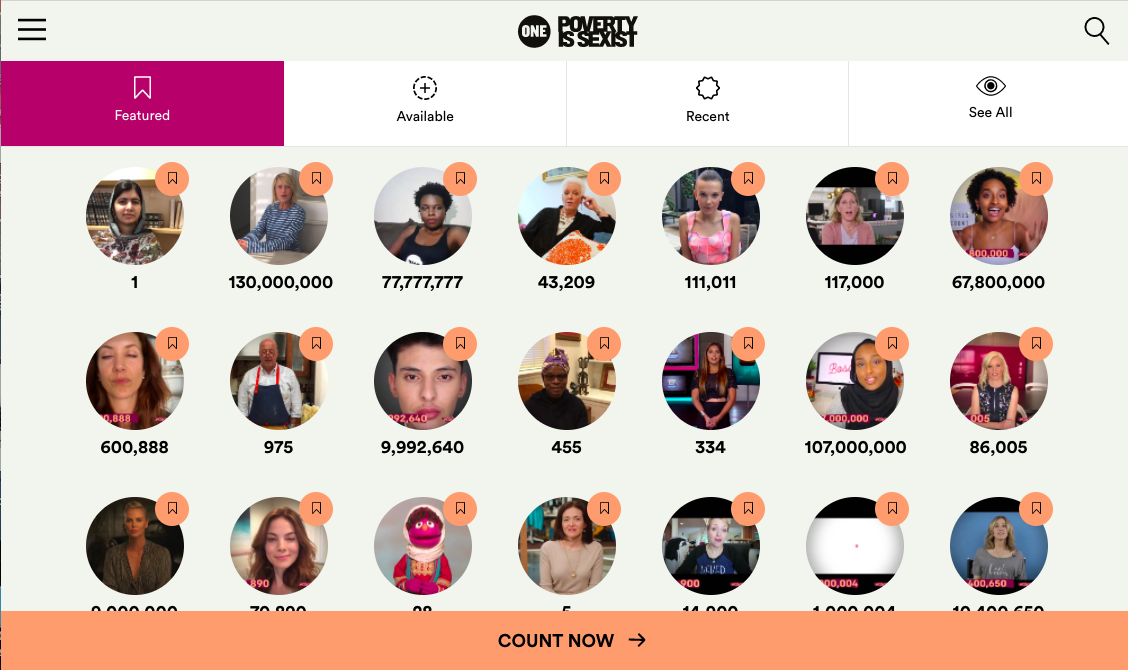The width and height of the screenshot is (1128, 670).
Task: Open the hamburger menu
Action: pos(32,30)
